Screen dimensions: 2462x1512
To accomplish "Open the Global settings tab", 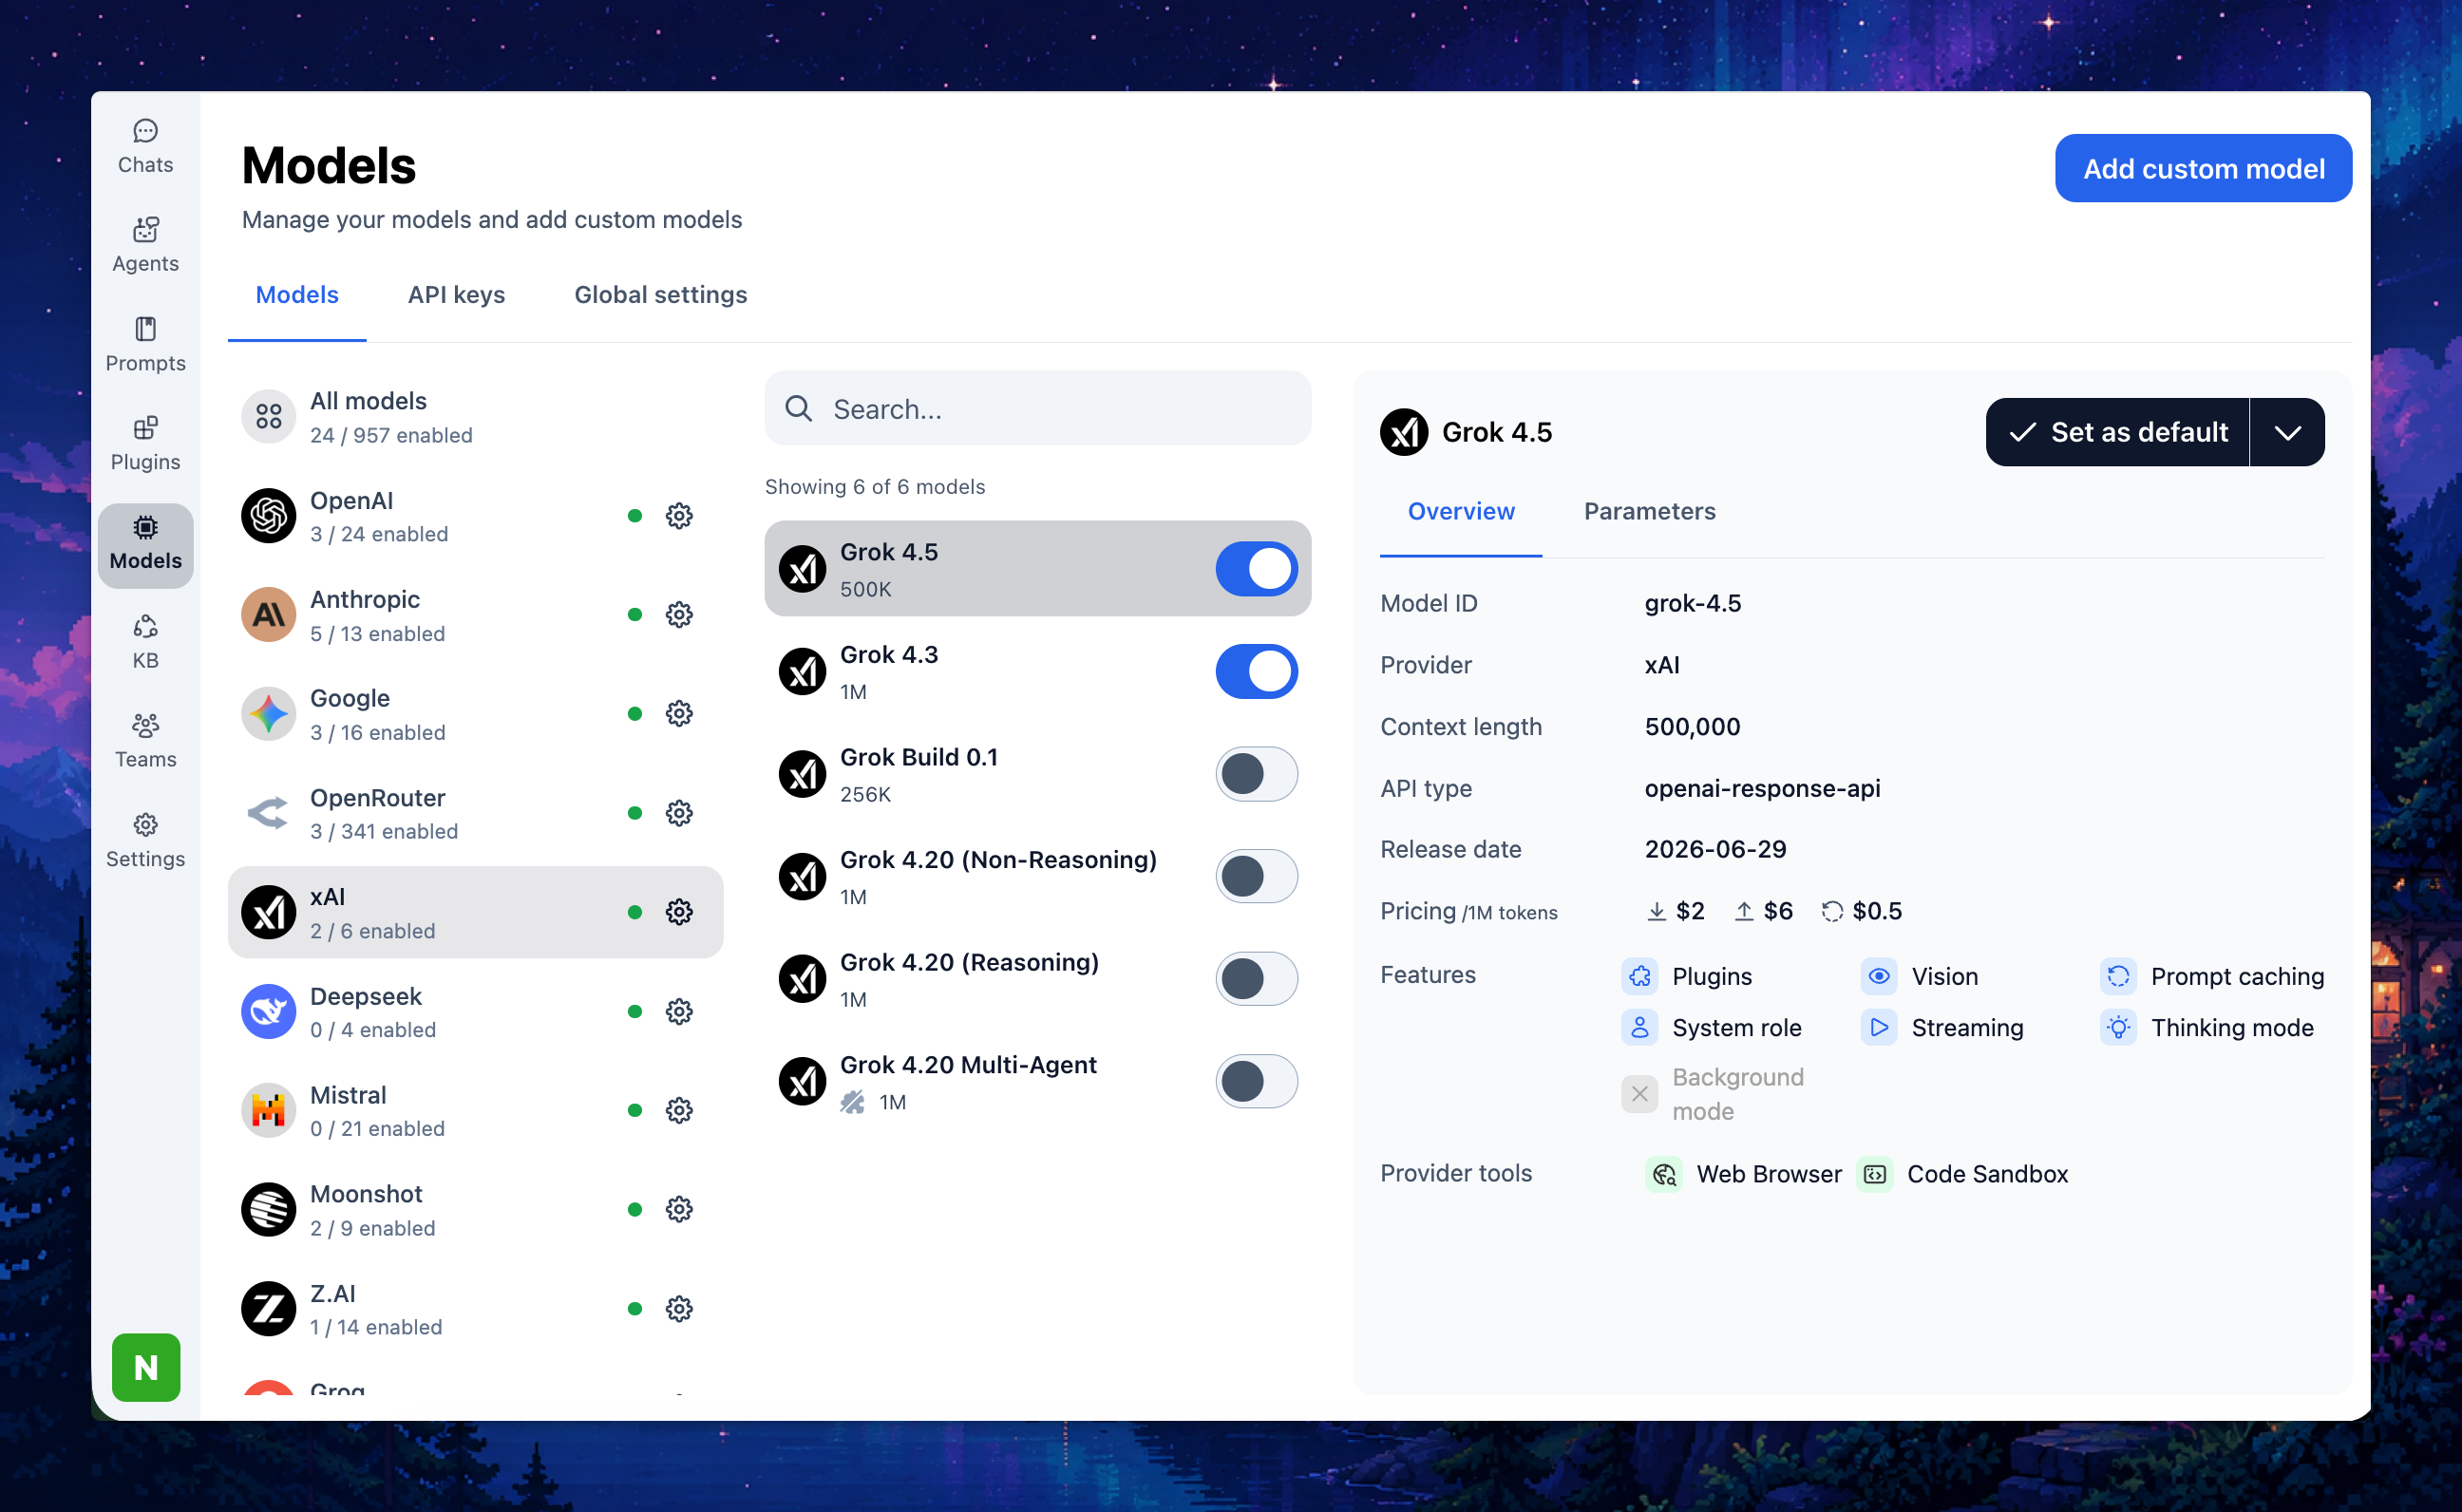I will point(660,295).
